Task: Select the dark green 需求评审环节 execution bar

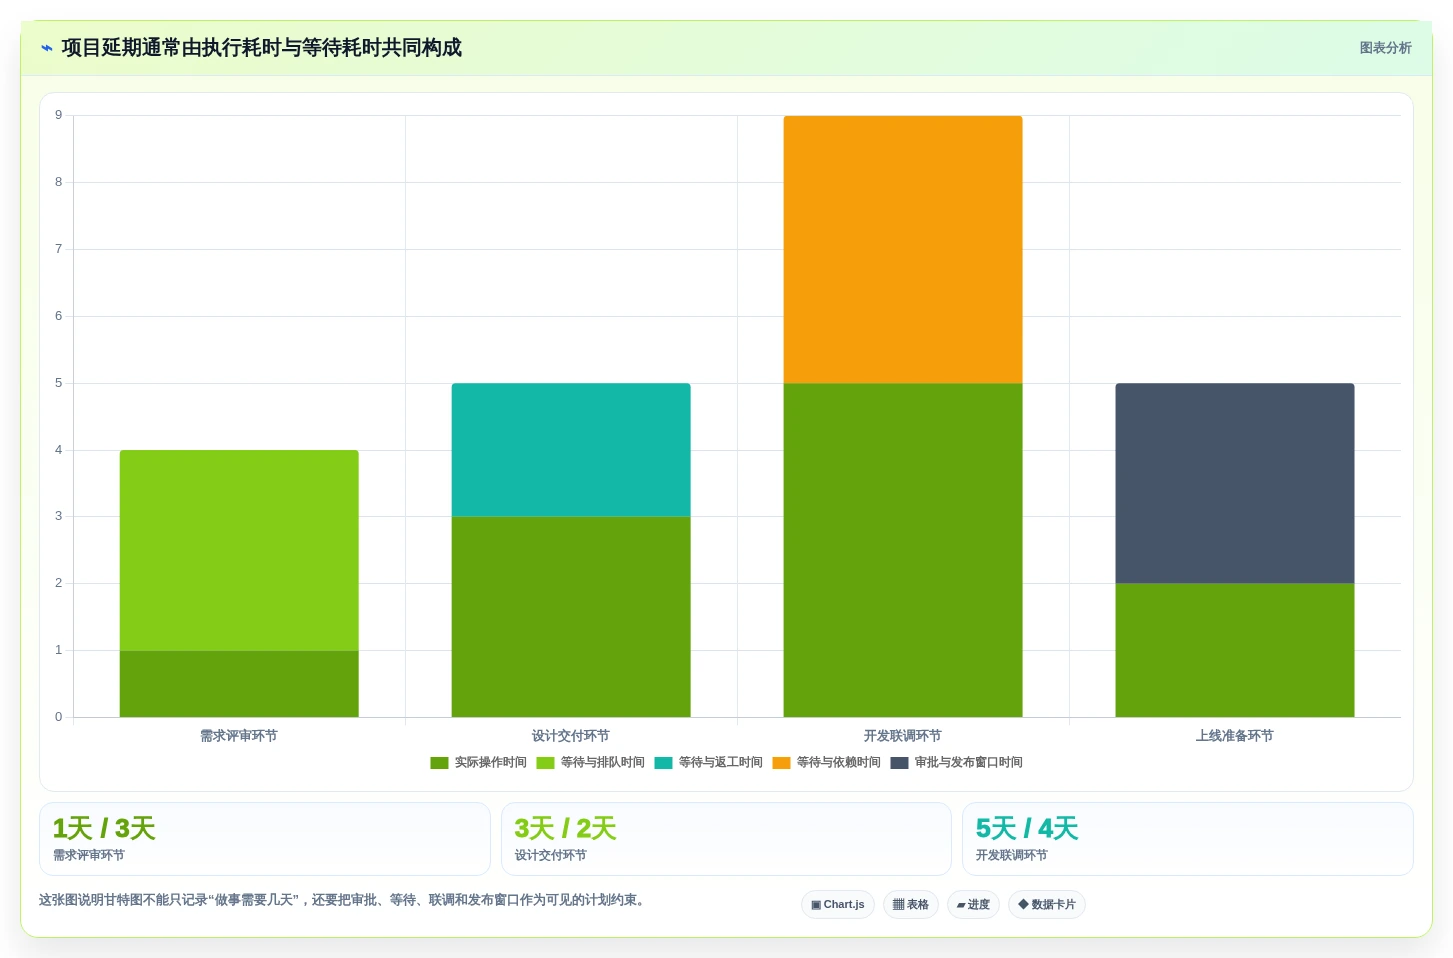Action: click(239, 684)
